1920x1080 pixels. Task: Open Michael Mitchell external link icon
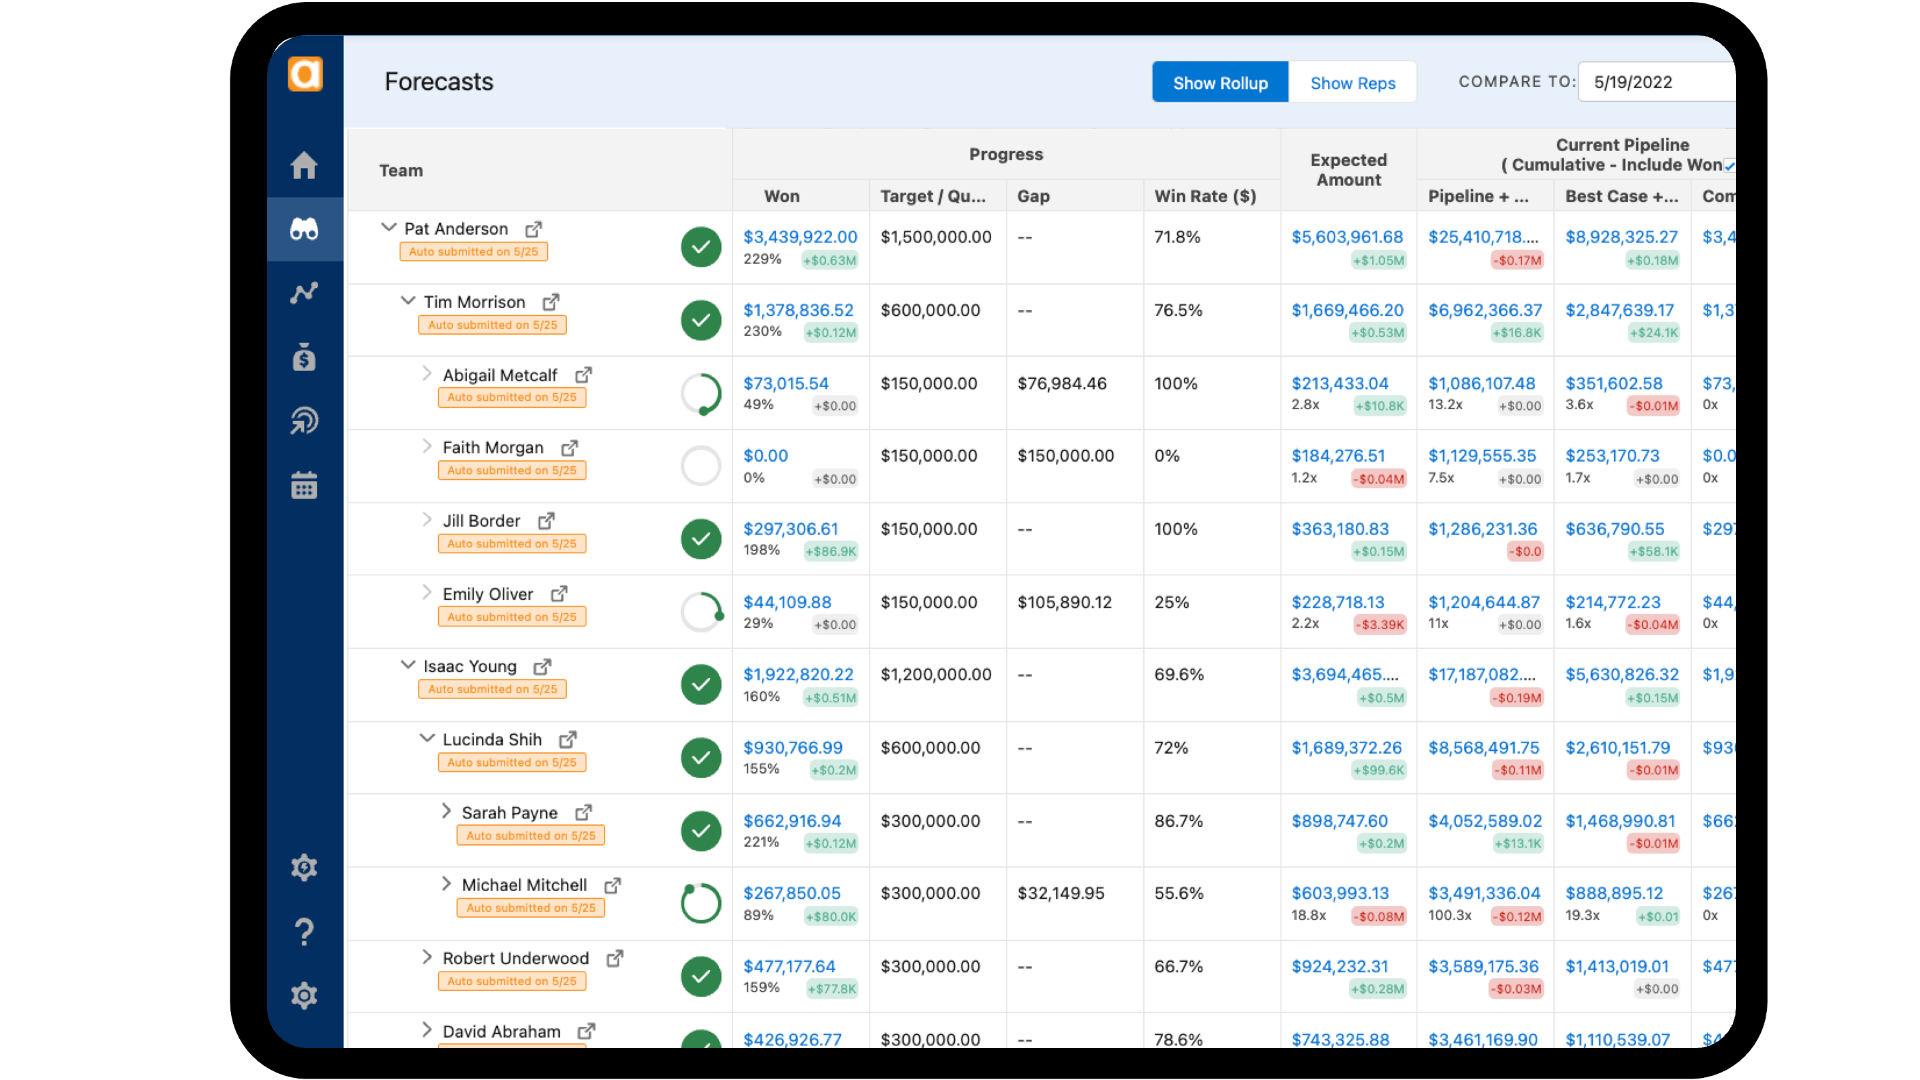point(613,885)
